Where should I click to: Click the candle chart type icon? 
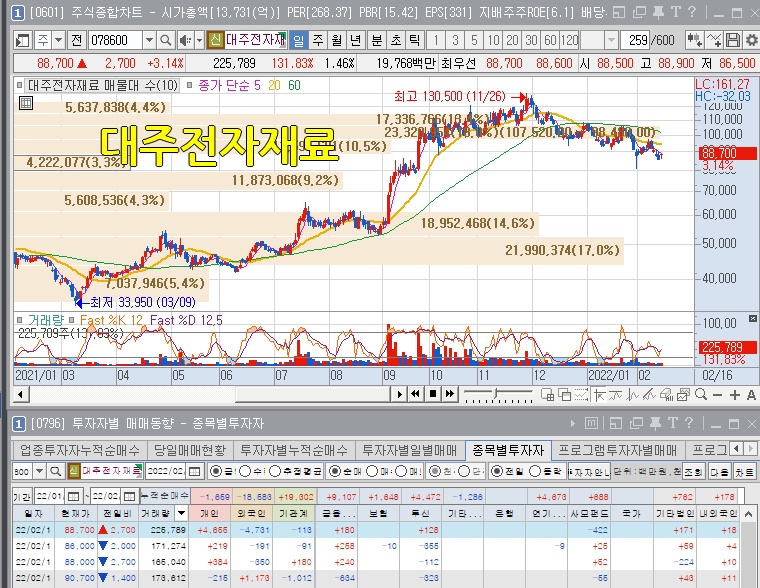(x=695, y=40)
